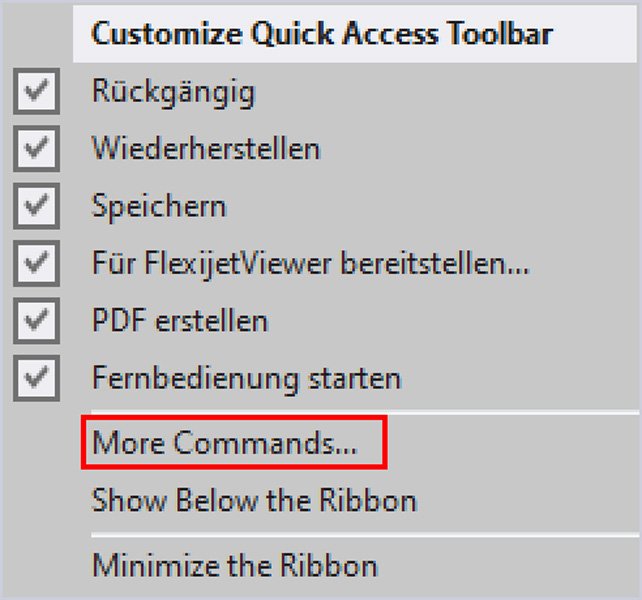
Task: Choose the Wiederherstellen menu entry text
Action: [206, 150]
